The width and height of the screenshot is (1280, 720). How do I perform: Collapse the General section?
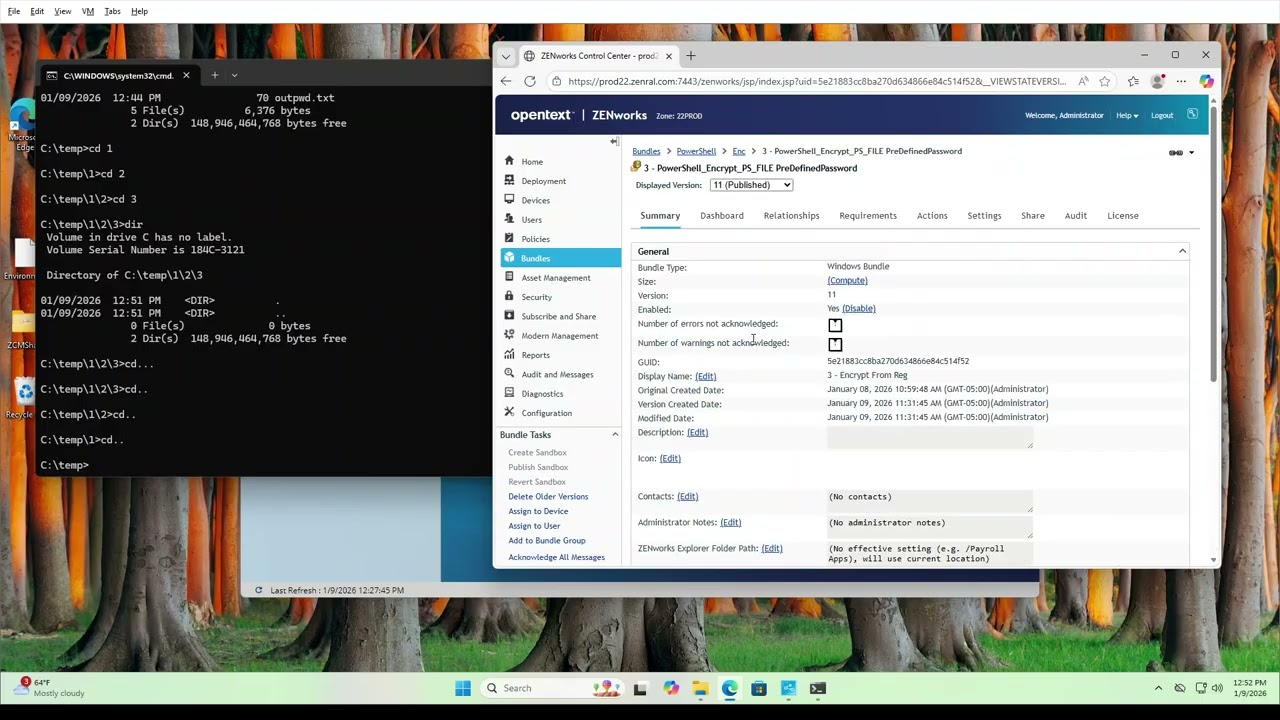1182,251
